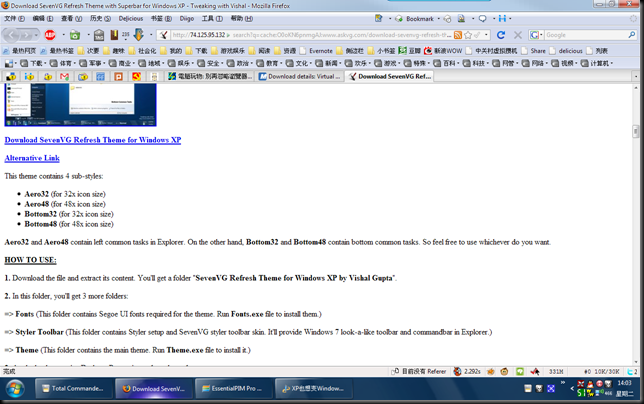Click the Adblock Plus ABP icon
This screenshot has height=404, width=644.
50,35
